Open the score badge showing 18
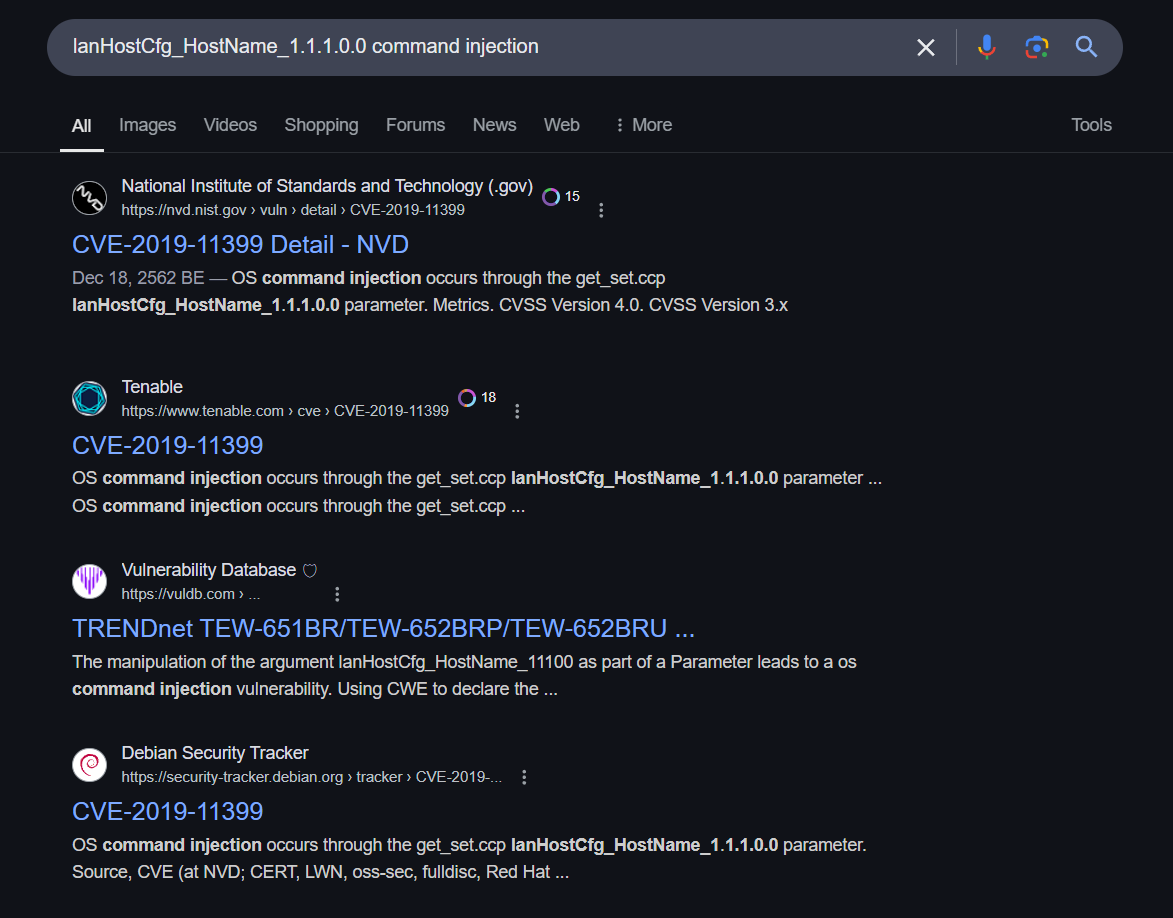This screenshot has height=918, width=1173. coord(477,397)
